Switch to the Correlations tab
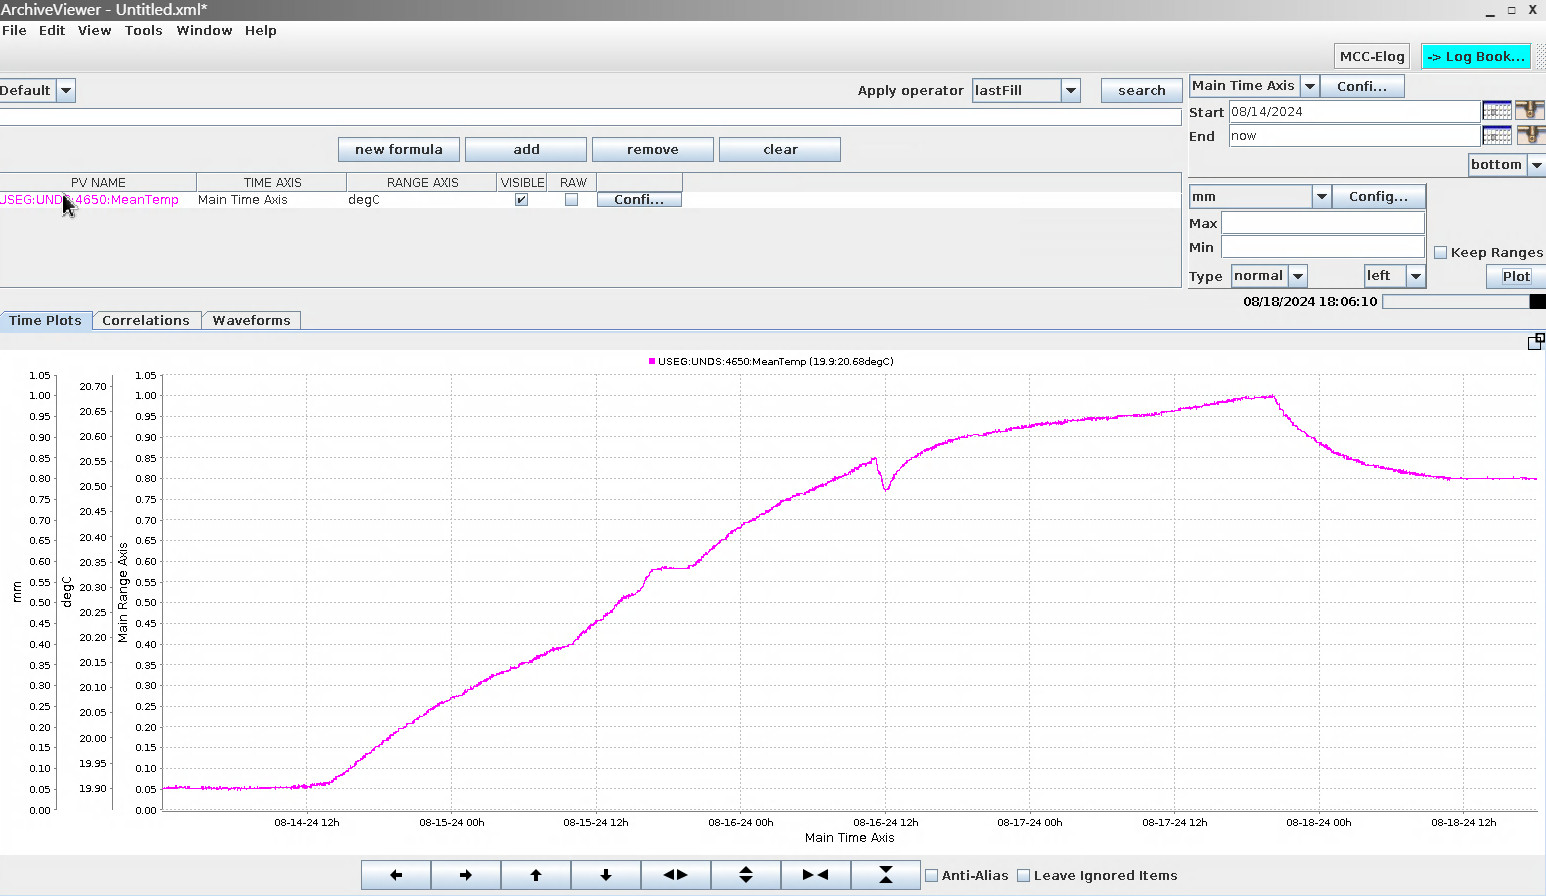1546x896 pixels. click(x=146, y=320)
